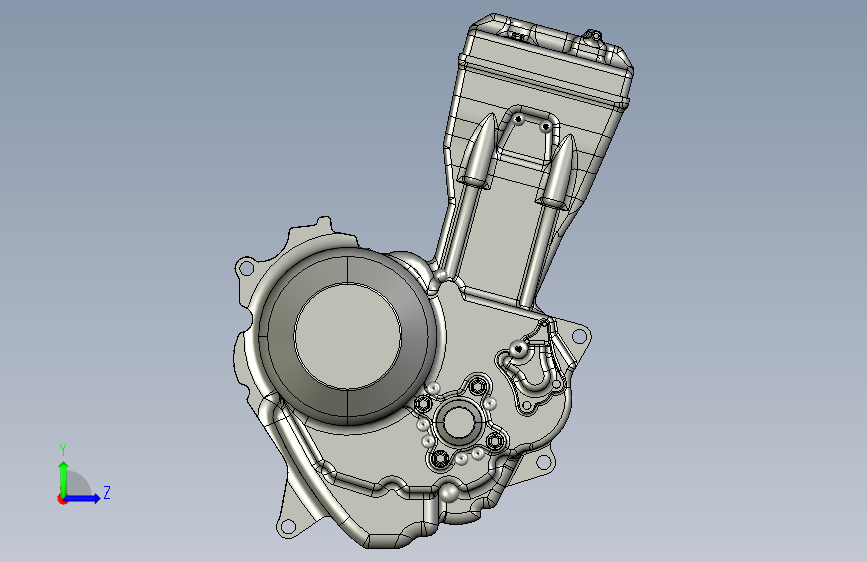Click the red X axis origin ball of the triad
The image size is (867, 562).
pyautogui.click(x=62, y=499)
